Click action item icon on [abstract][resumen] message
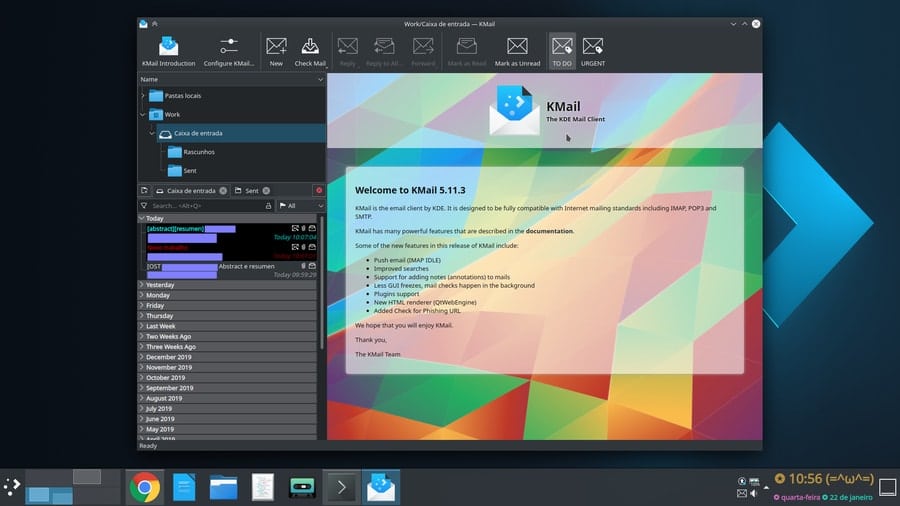This screenshot has width=900, height=506. [x=295, y=228]
